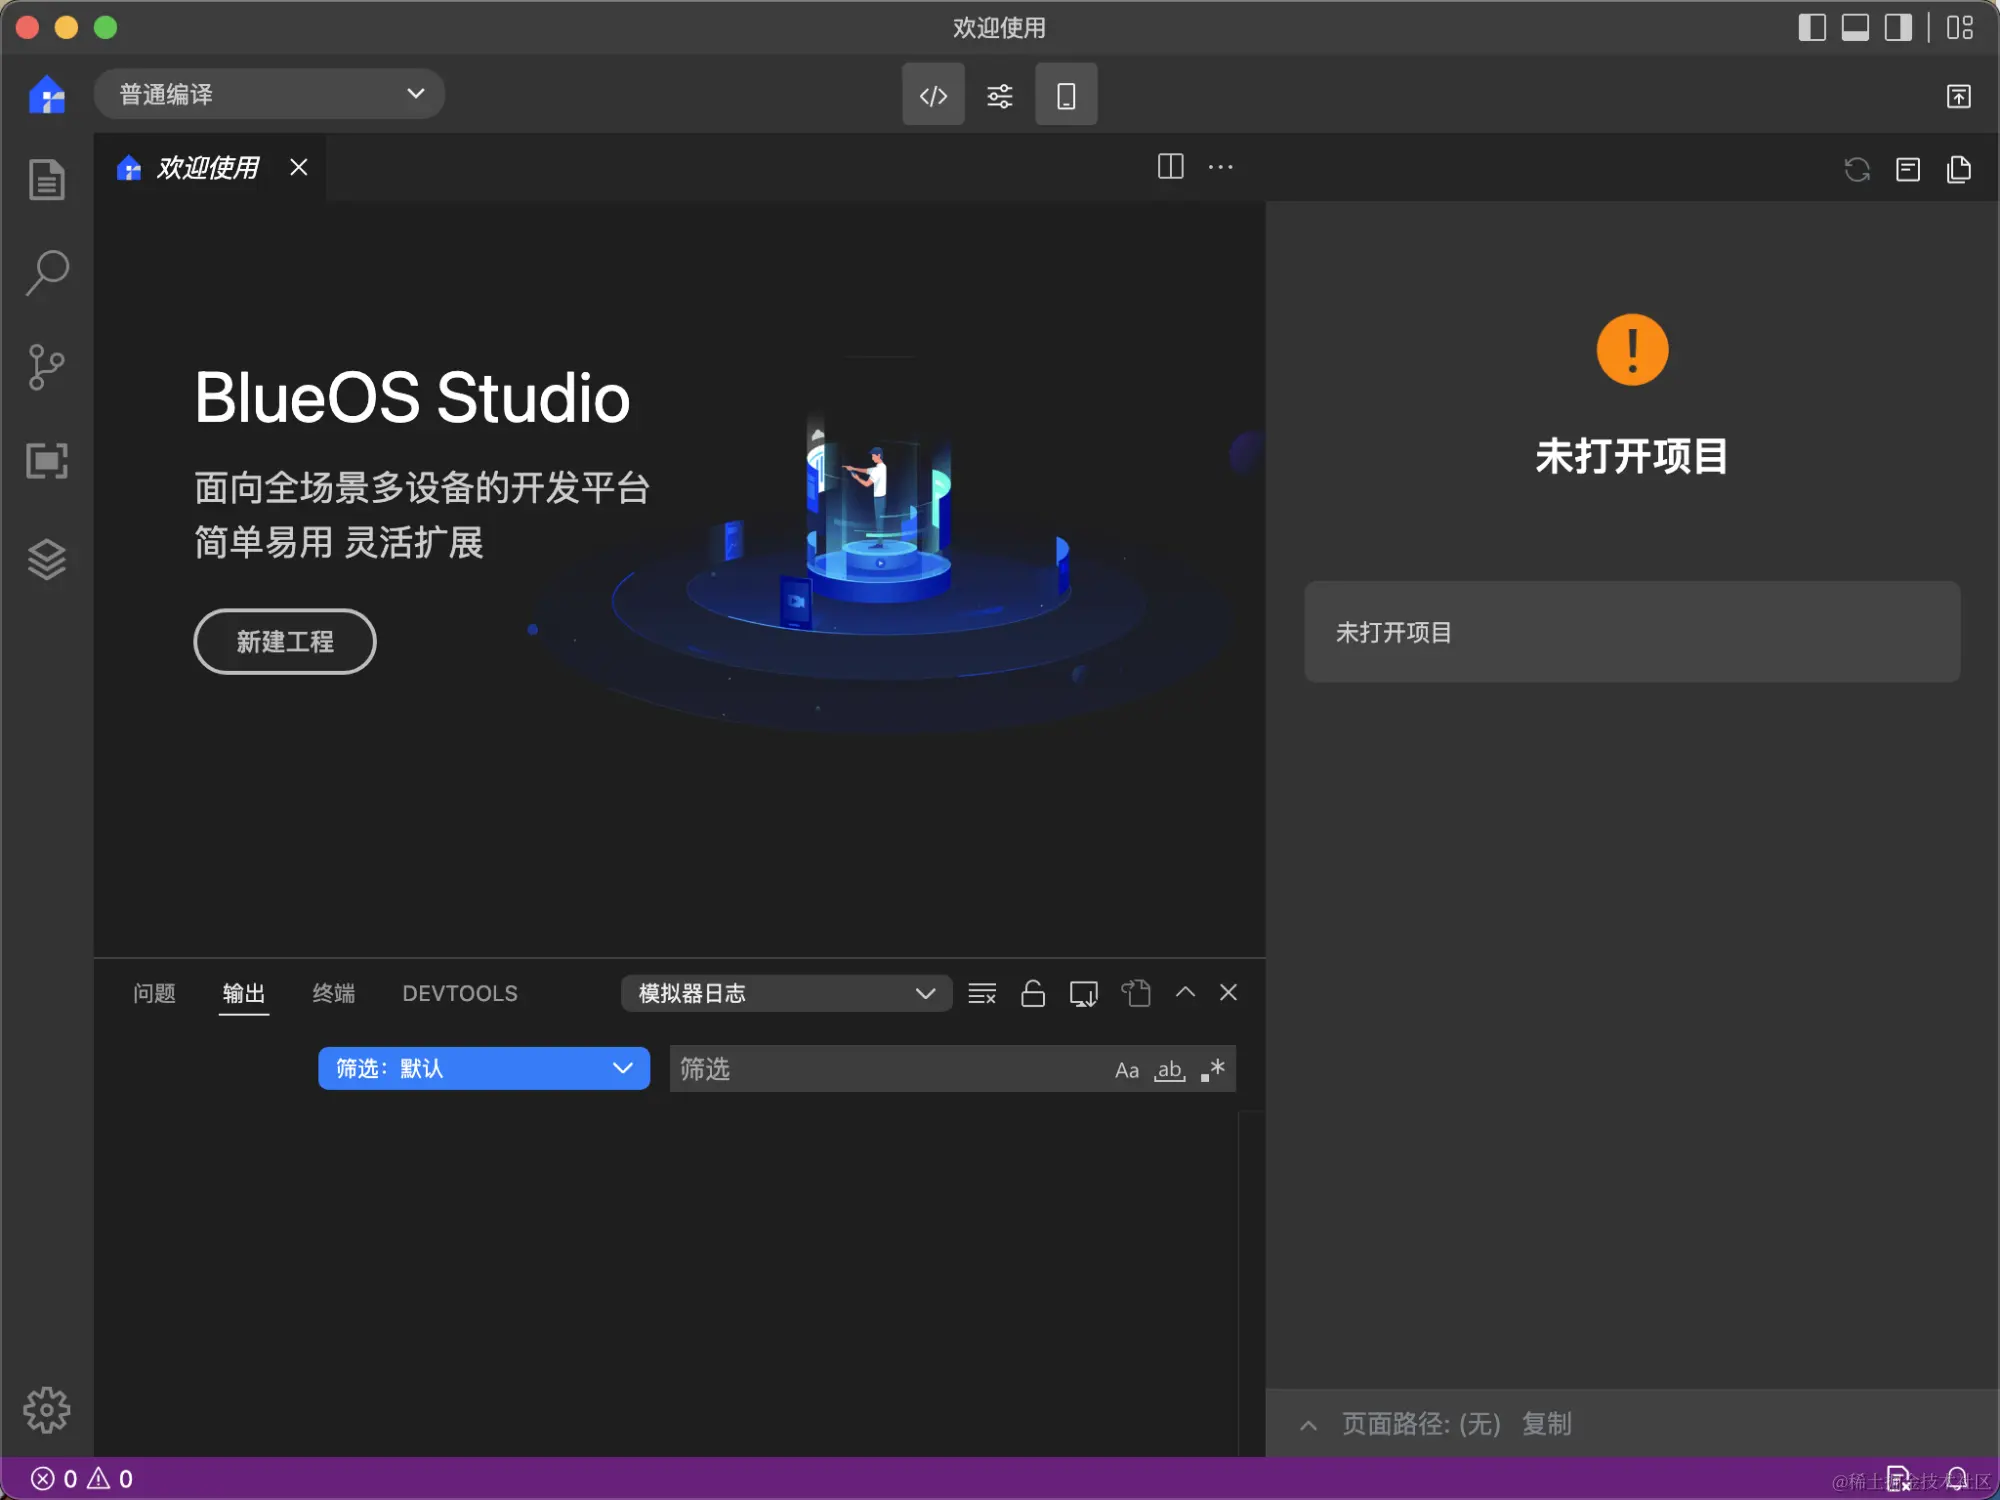Open the simulator phone preview icon
This screenshot has height=1500, width=2000.
click(1065, 94)
